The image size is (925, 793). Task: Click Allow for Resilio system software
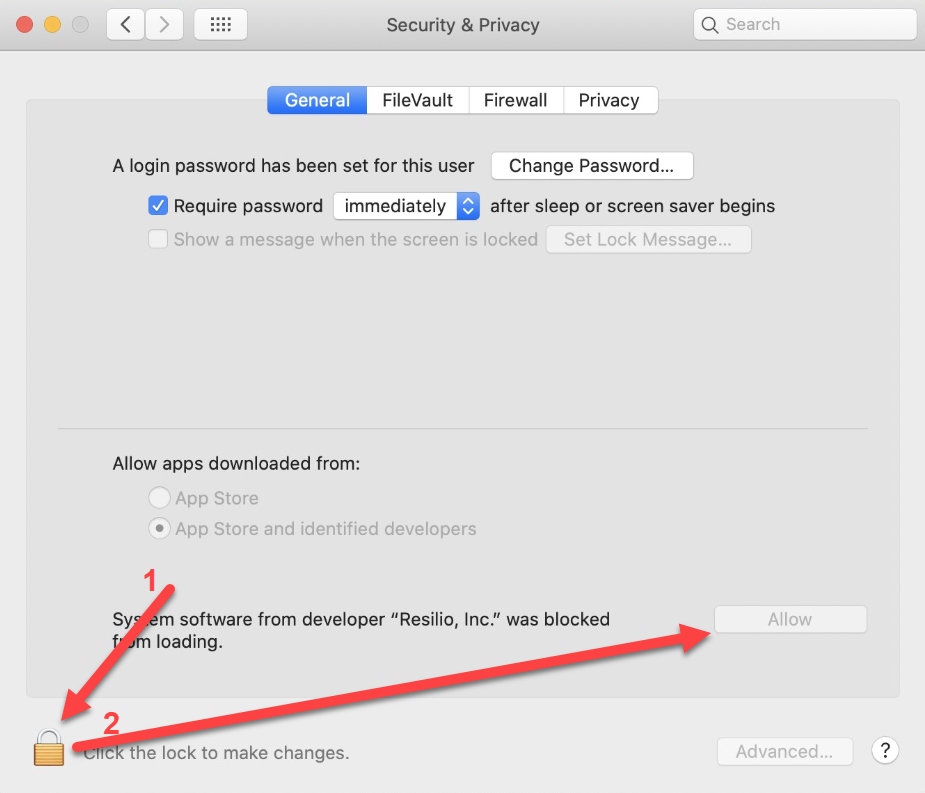[790, 619]
